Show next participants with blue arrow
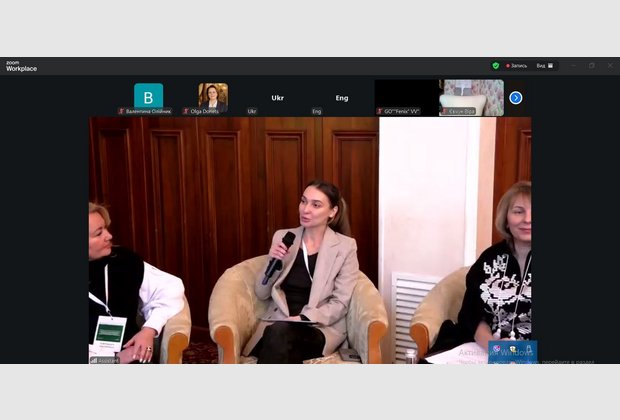 click(x=516, y=98)
